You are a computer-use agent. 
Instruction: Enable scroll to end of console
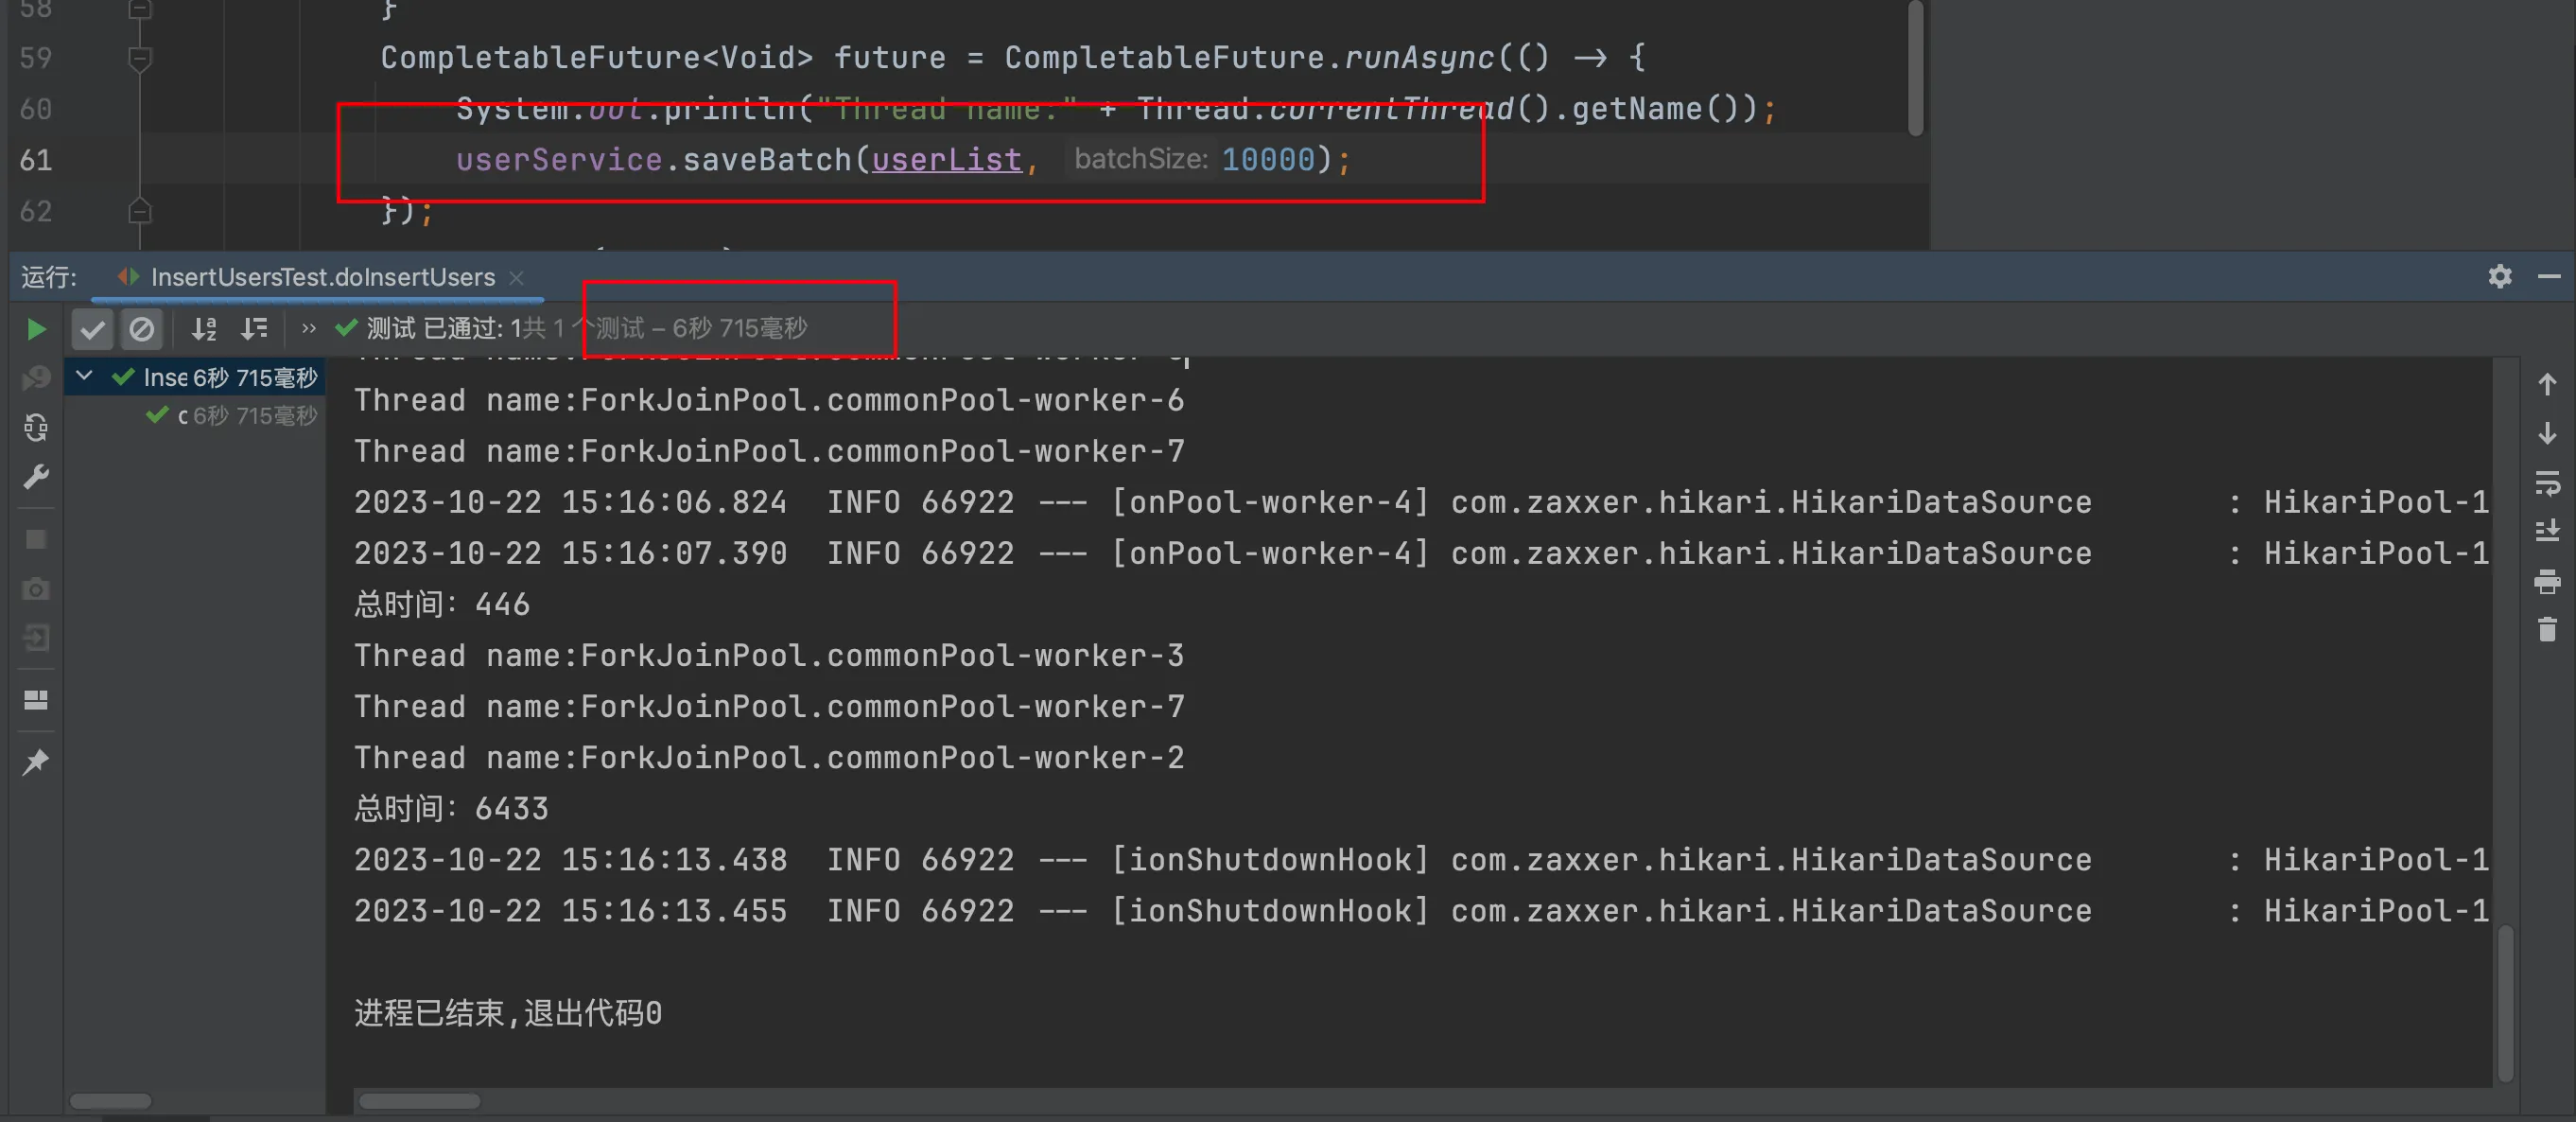(2547, 531)
